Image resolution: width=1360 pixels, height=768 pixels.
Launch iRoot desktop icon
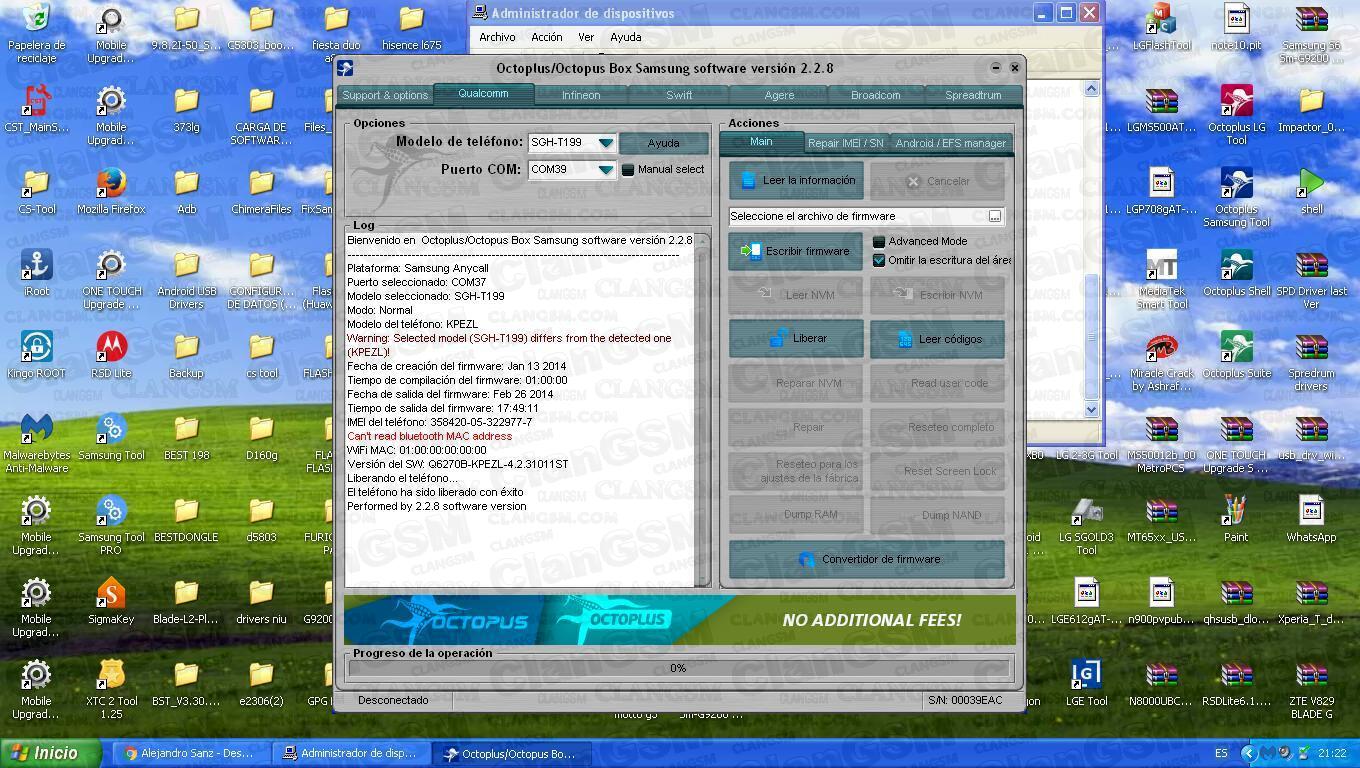click(36, 273)
